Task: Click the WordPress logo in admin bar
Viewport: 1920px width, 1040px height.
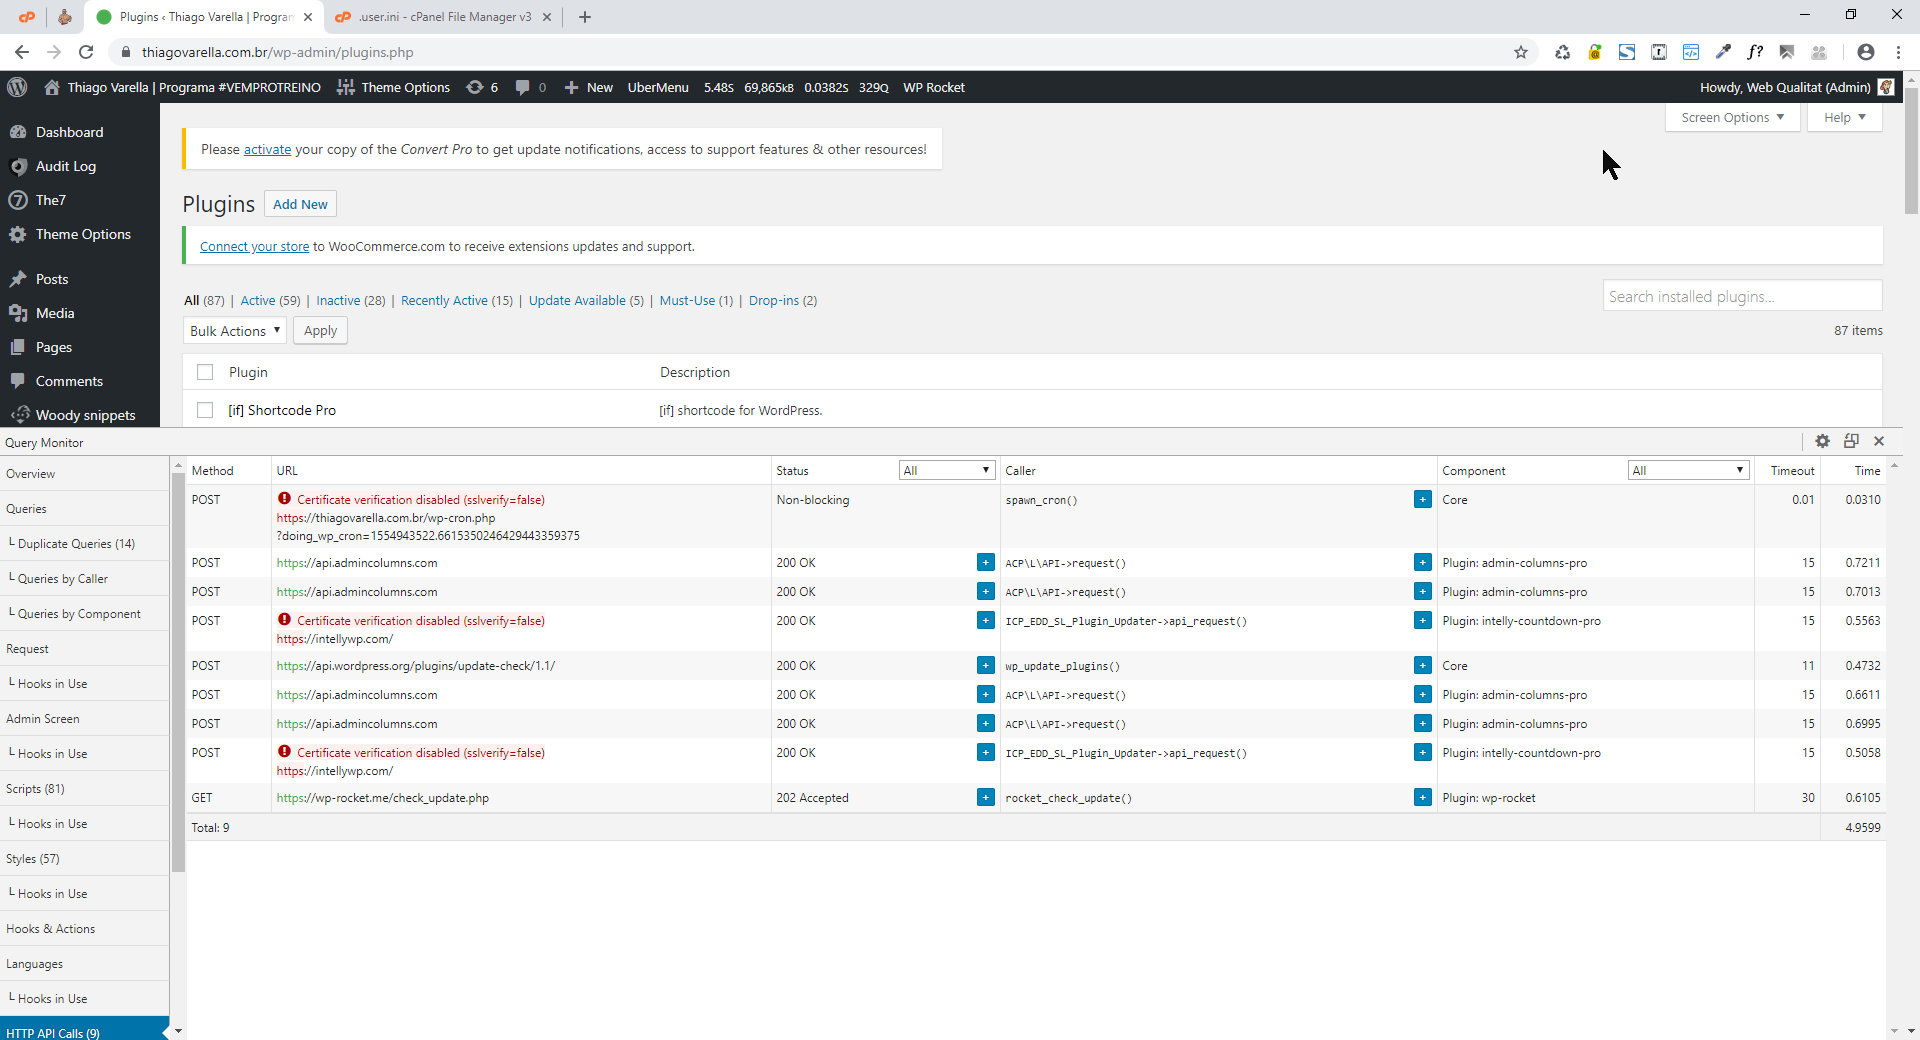Action: point(17,87)
